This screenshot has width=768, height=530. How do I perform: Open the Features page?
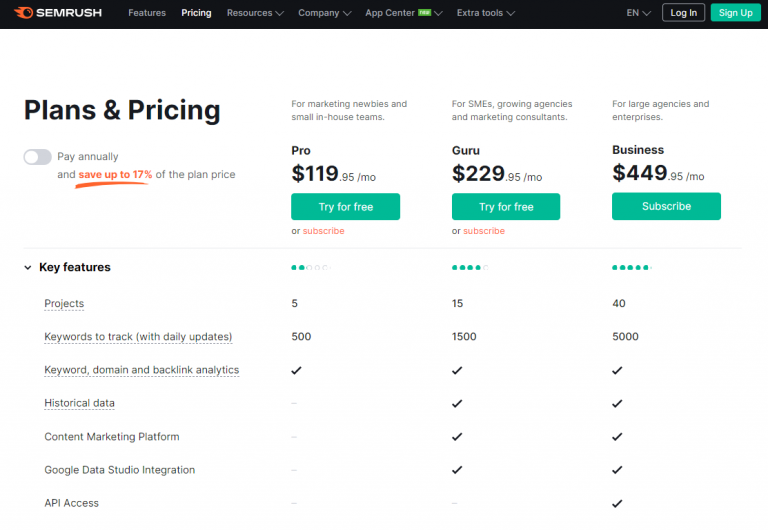(147, 13)
